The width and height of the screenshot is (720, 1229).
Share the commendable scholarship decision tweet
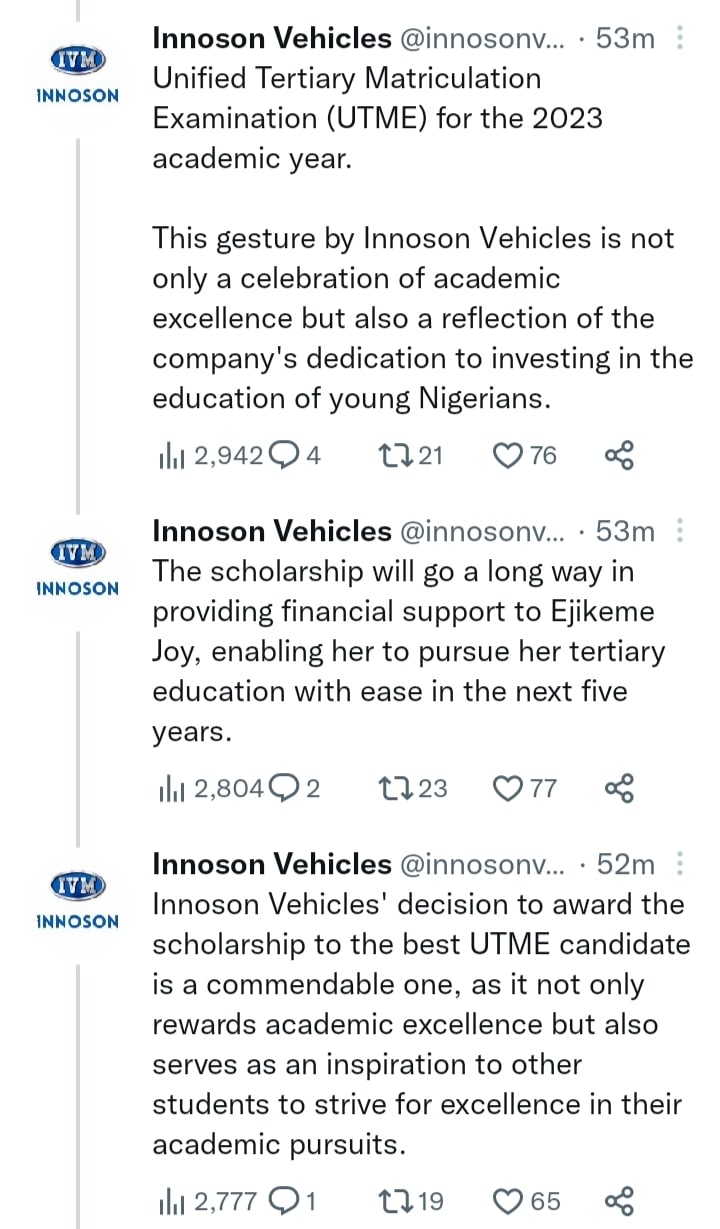coord(620,1201)
